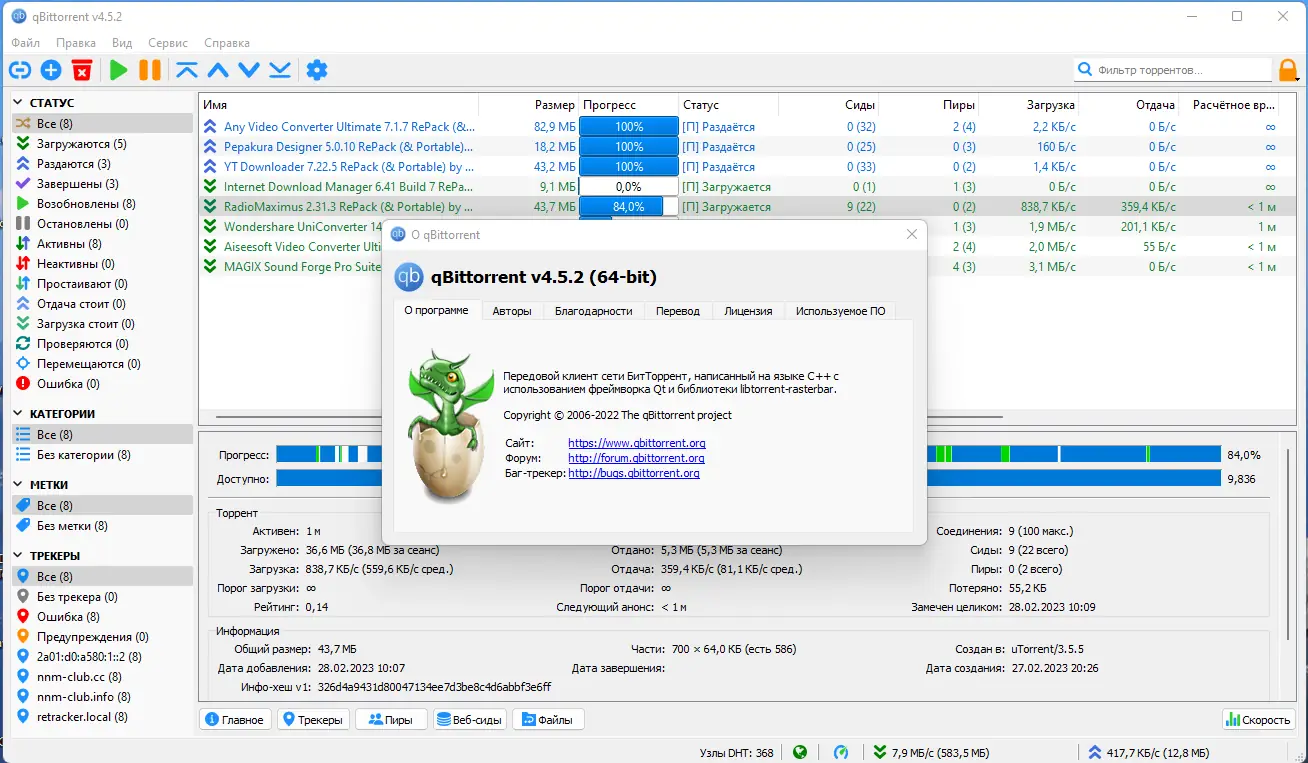Move torrent to top of queue icon
This screenshot has width=1308, height=763.
pos(187,70)
